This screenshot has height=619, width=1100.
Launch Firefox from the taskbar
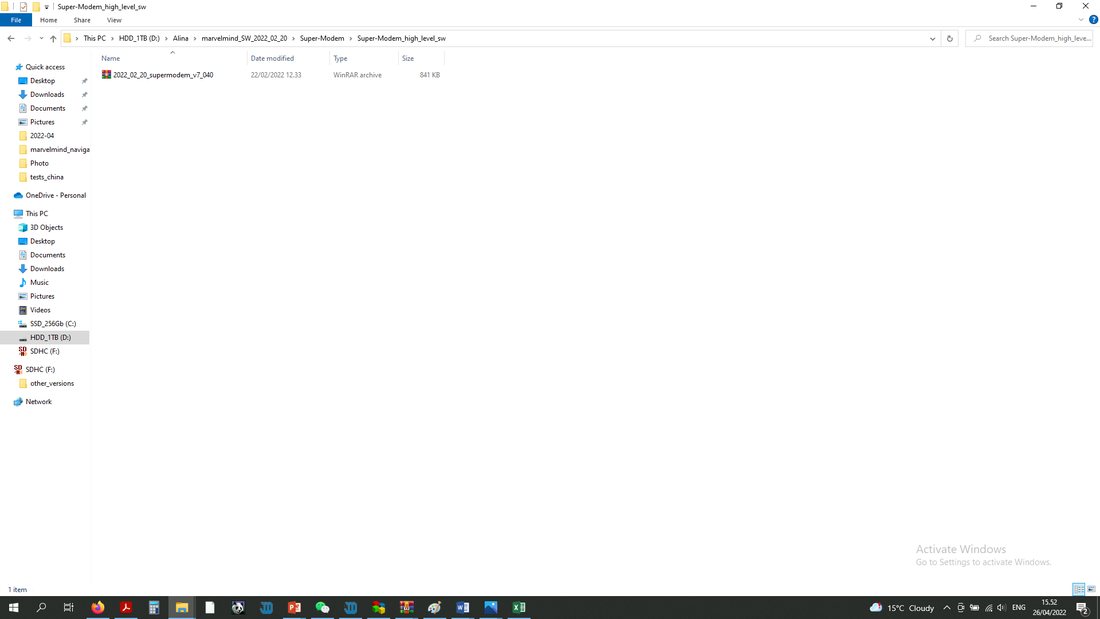pos(98,608)
